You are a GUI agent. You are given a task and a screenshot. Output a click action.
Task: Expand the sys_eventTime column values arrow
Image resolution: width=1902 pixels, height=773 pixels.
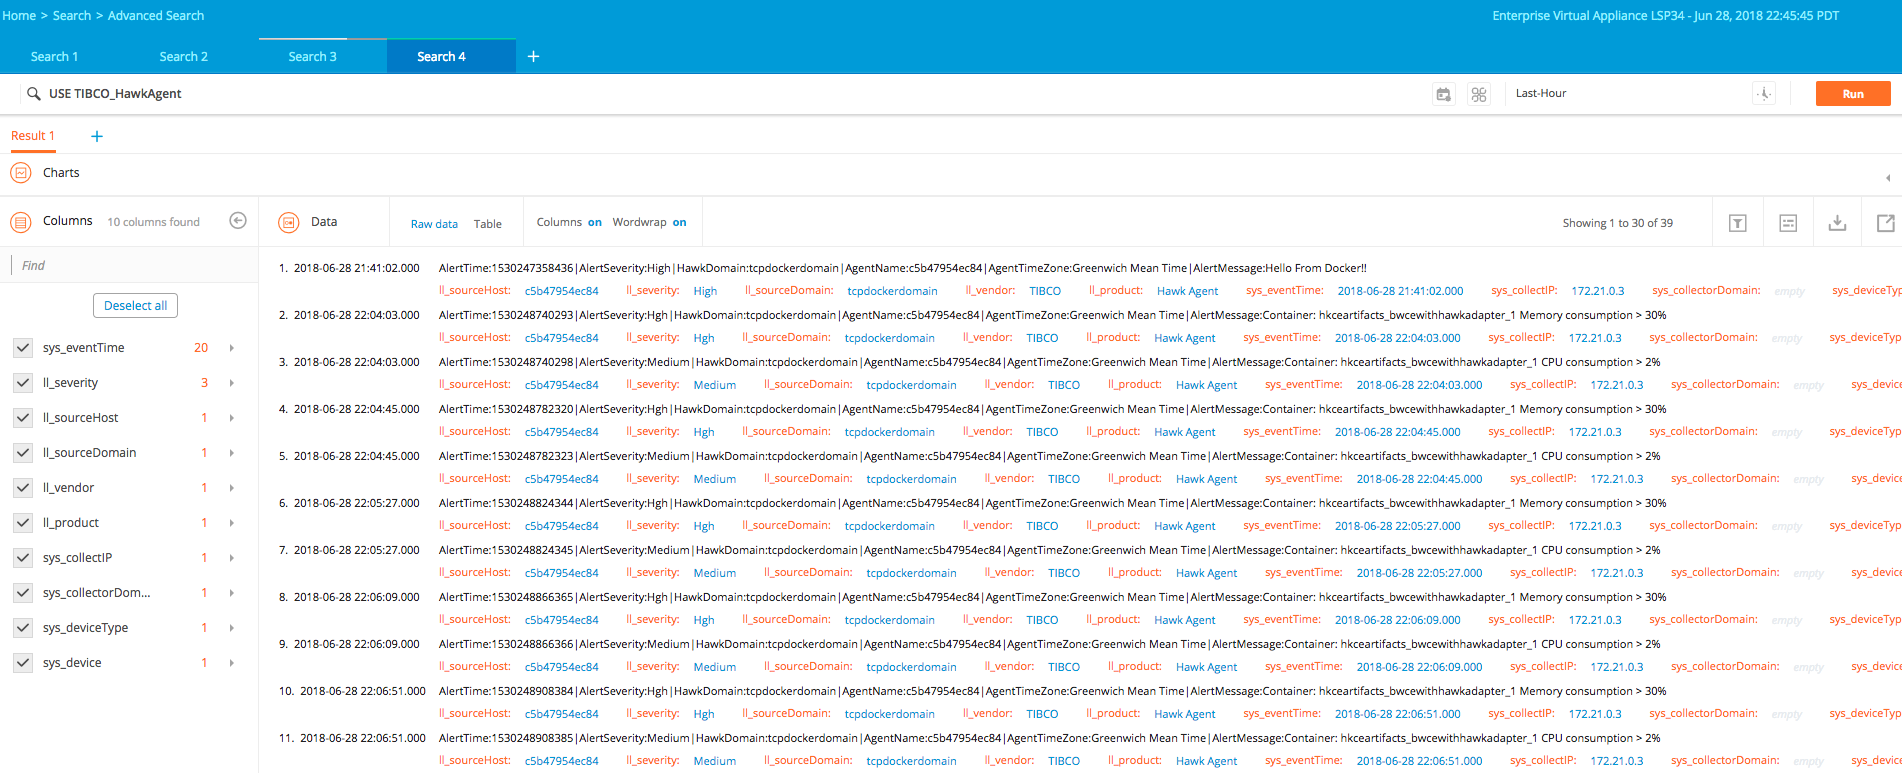tap(232, 348)
